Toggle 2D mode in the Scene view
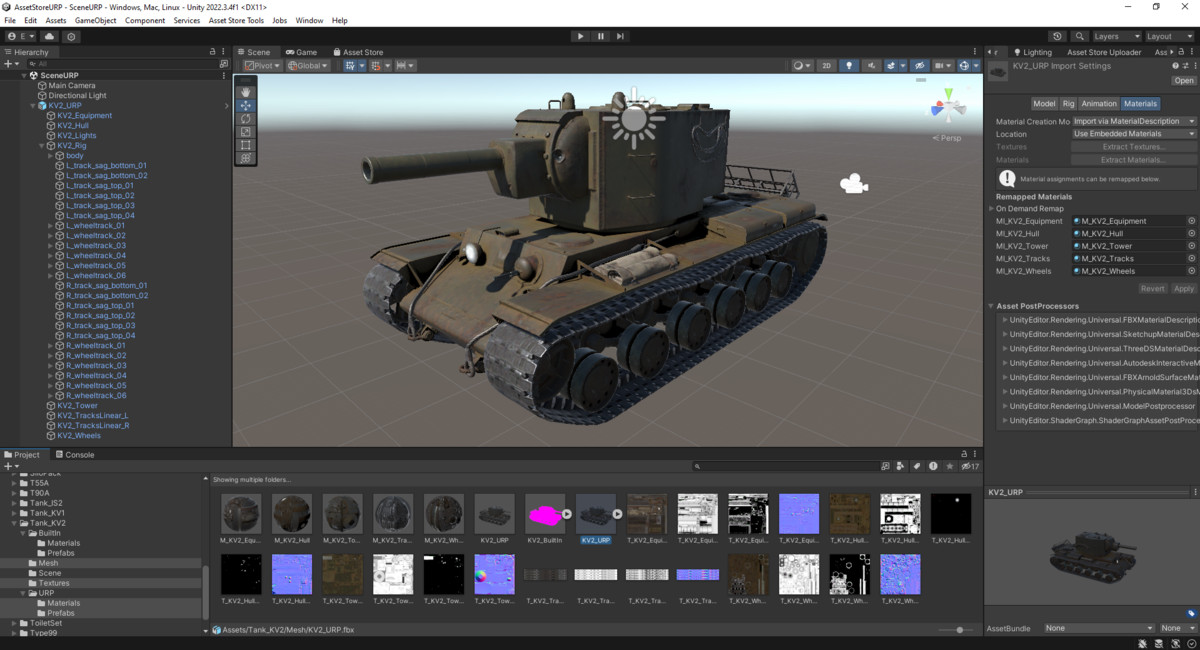 coord(825,65)
